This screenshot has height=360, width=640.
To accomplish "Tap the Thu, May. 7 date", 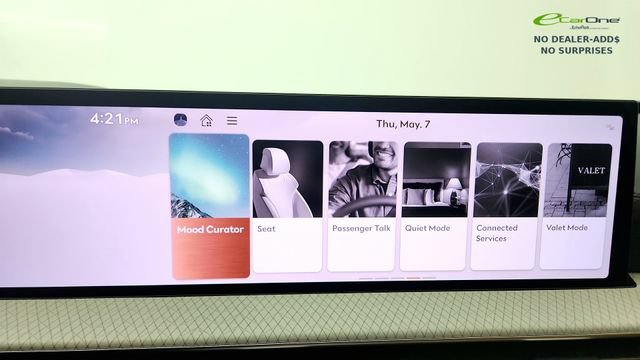I will coord(403,124).
